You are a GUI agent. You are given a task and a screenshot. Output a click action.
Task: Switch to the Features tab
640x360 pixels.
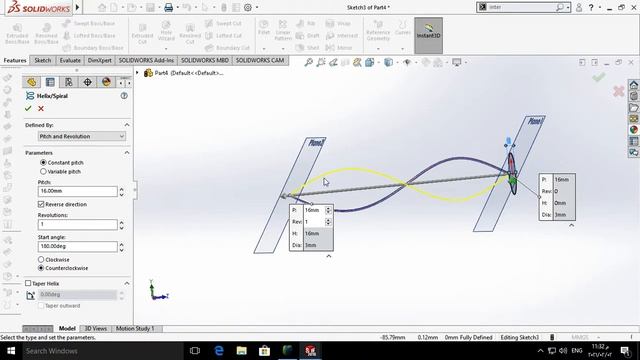tap(15, 60)
